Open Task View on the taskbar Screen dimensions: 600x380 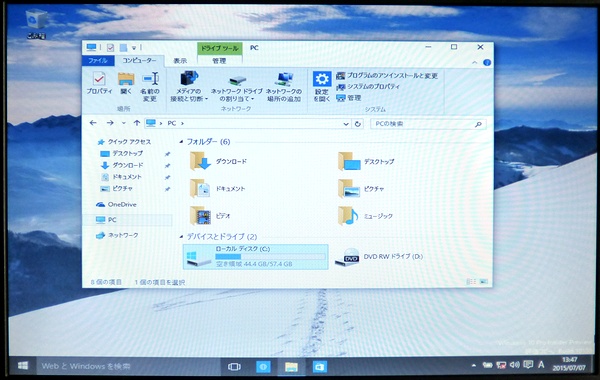pos(234,367)
